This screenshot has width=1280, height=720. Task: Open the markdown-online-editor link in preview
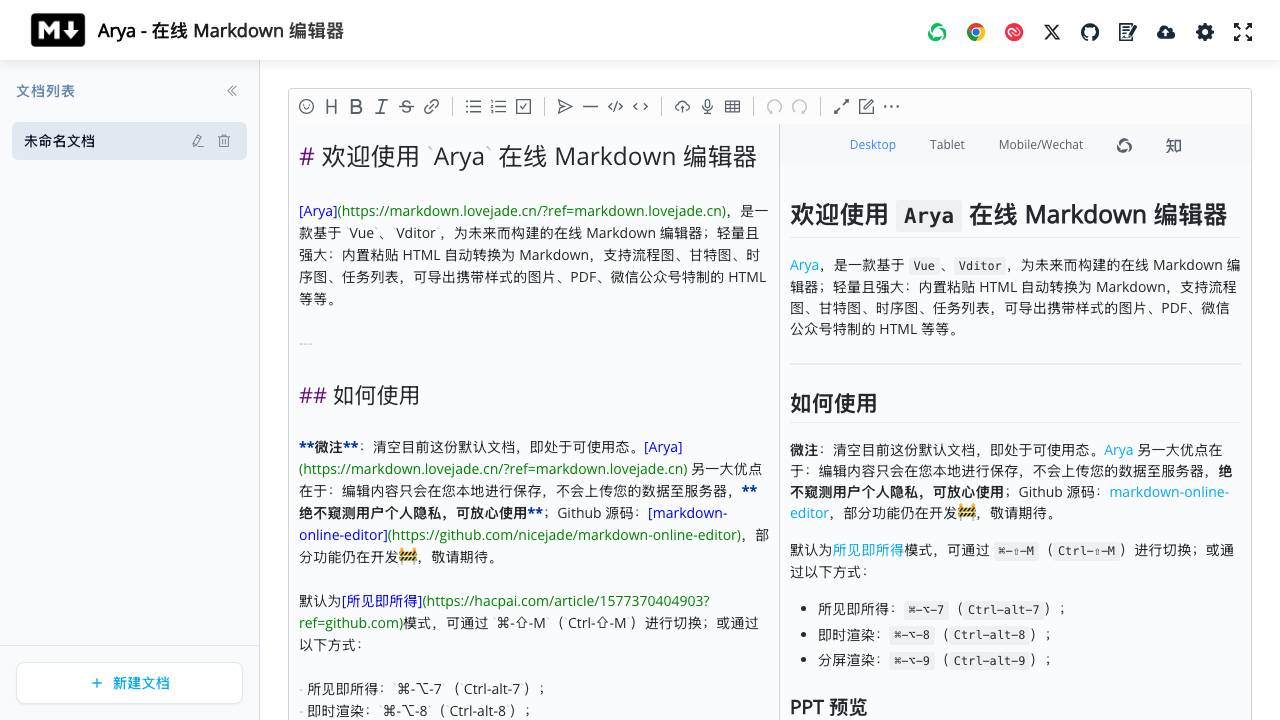pyautogui.click(x=1009, y=502)
